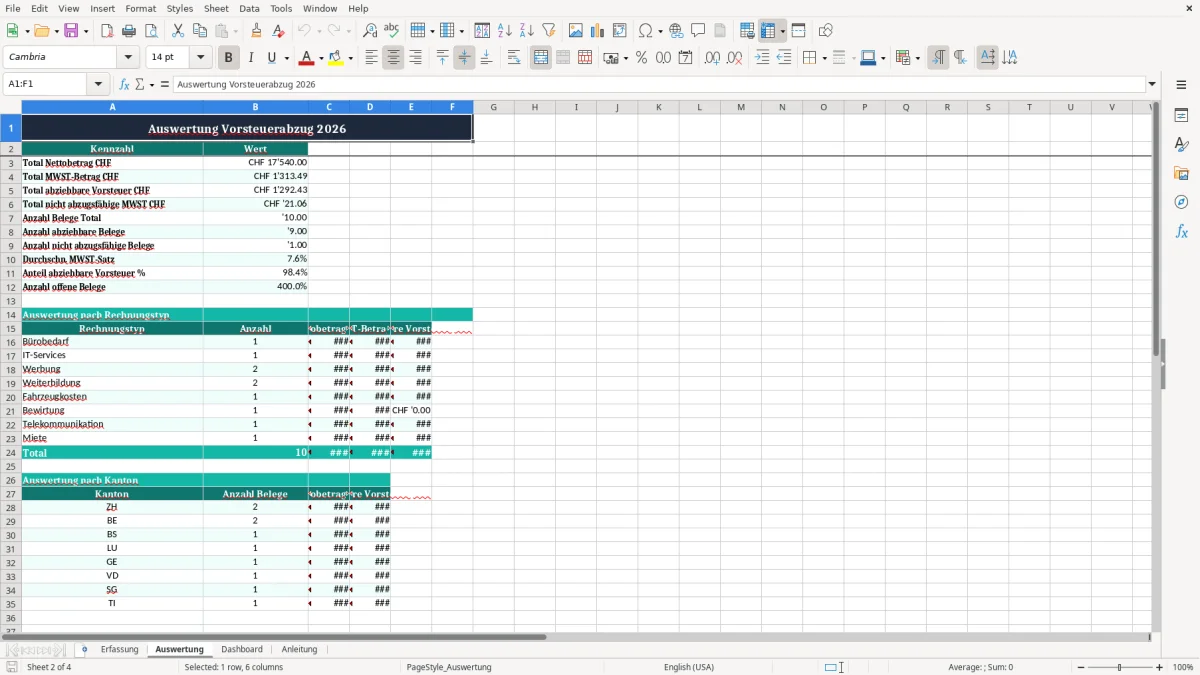Open the sidebar Gallery panel
The height and width of the screenshot is (675, 1200).
tap(1181, 174)
